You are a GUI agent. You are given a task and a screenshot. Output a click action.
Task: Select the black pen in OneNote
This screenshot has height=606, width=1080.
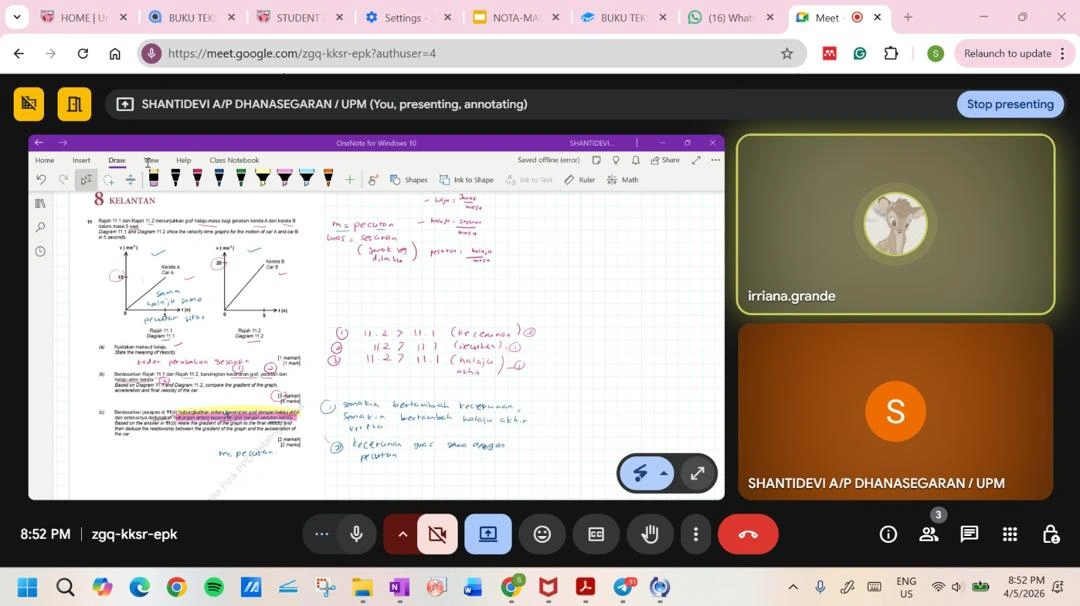pos(176,179)
